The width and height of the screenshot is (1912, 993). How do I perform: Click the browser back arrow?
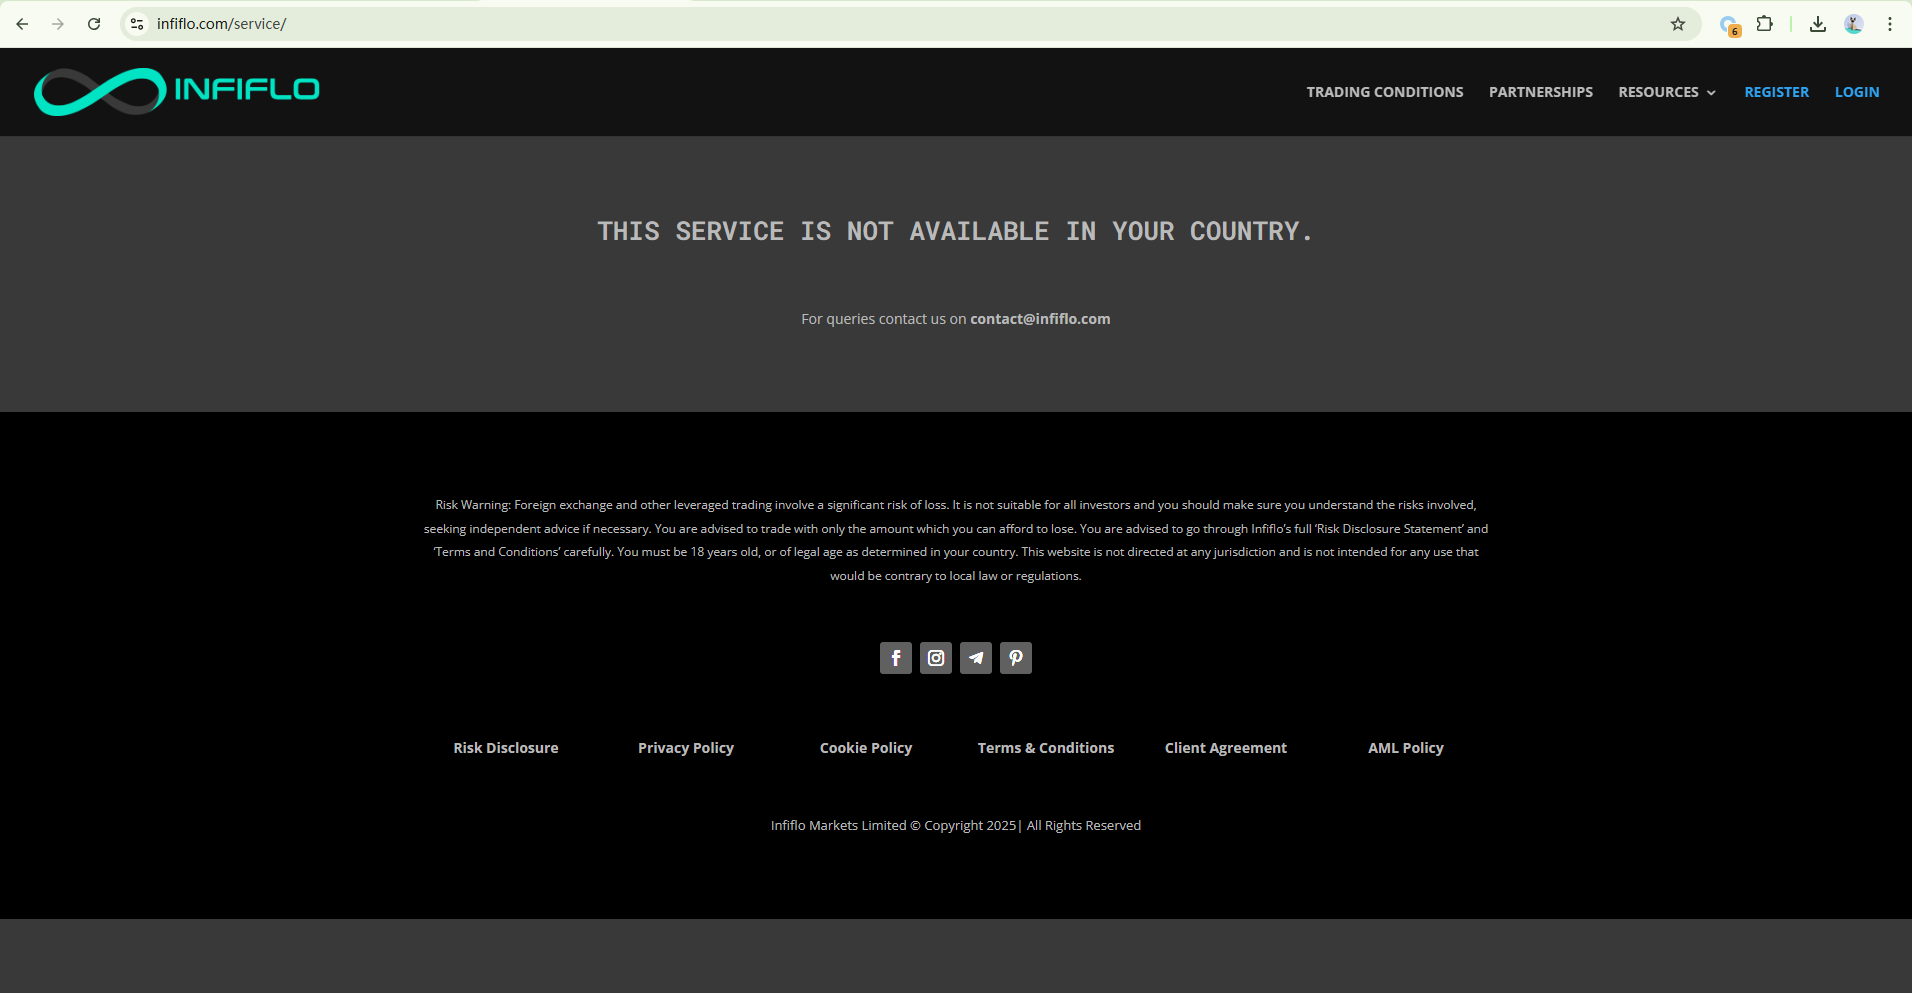click(22, 24)
